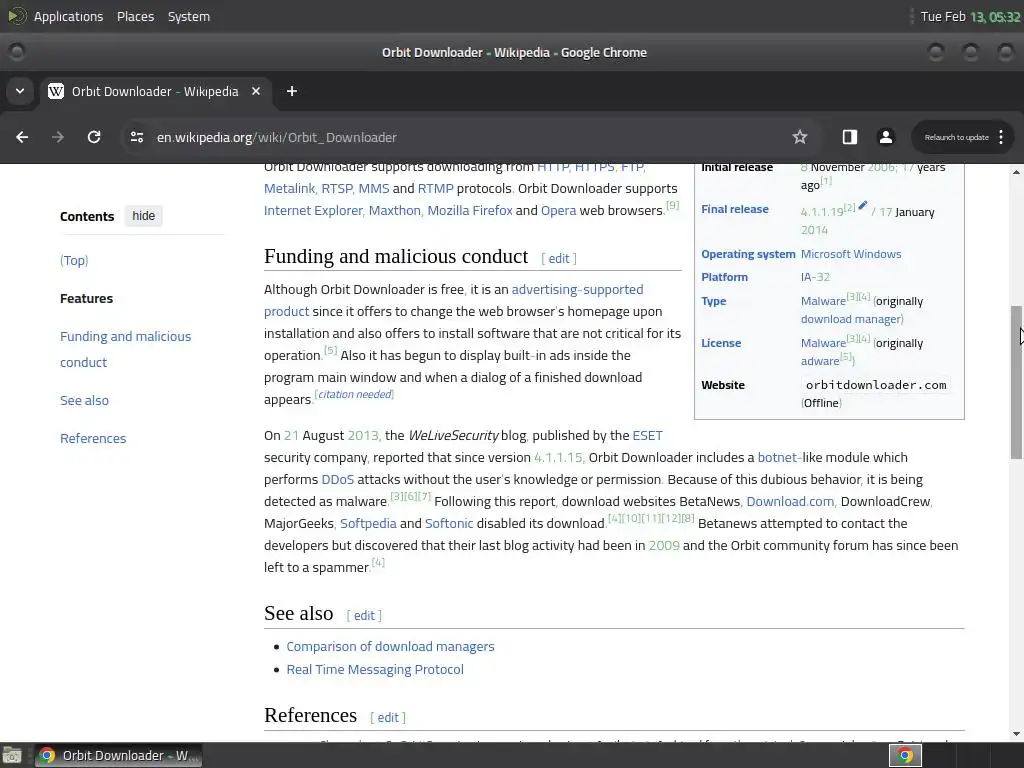This screenshot has width=1024, height=768.
Task: Open the tab search dropdown arrow
Action: coord(20,91)
